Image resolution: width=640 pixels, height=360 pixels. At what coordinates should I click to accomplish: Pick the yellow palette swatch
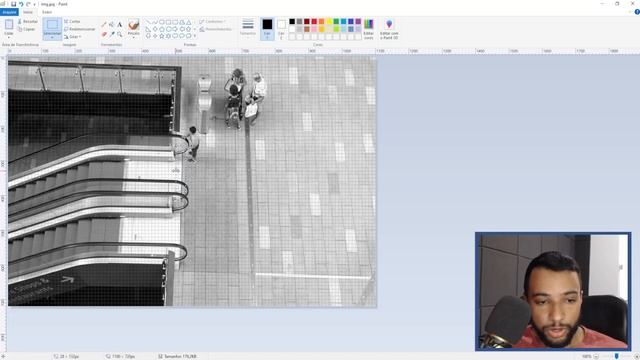[x=329, y=22]
